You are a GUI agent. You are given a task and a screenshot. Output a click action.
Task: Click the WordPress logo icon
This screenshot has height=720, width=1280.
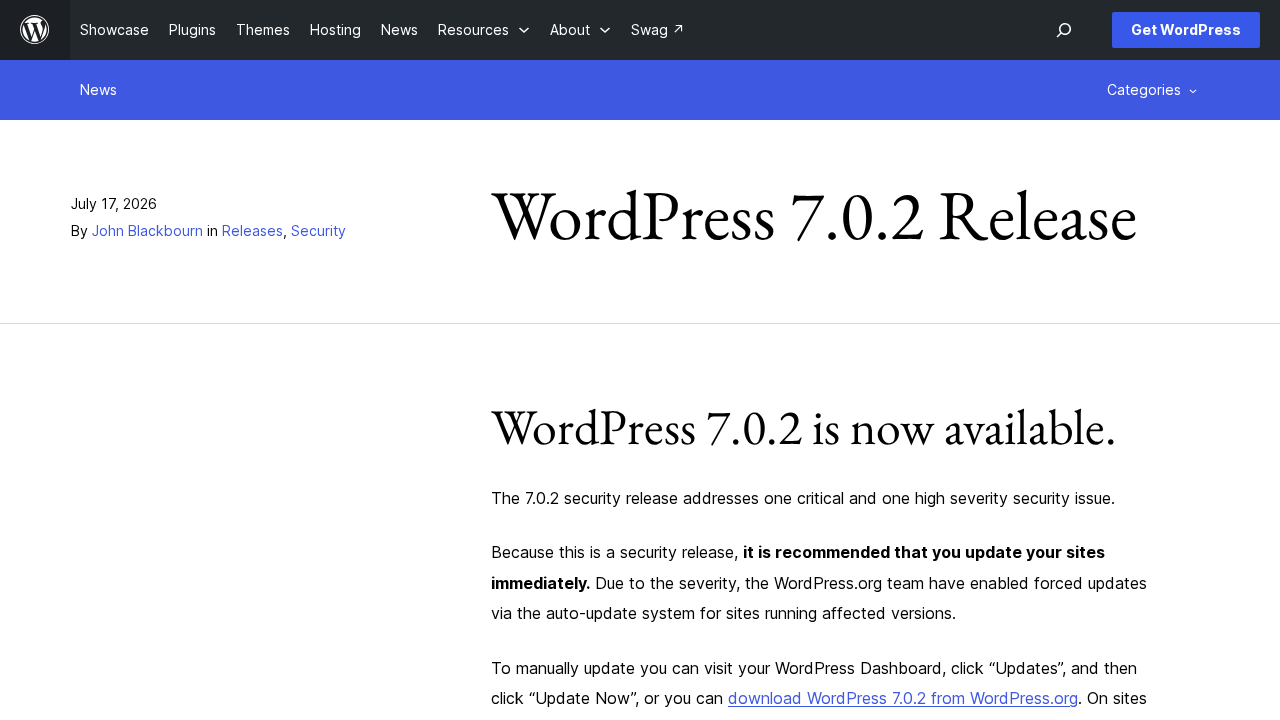pyautogui.click(x=35, y=30)
